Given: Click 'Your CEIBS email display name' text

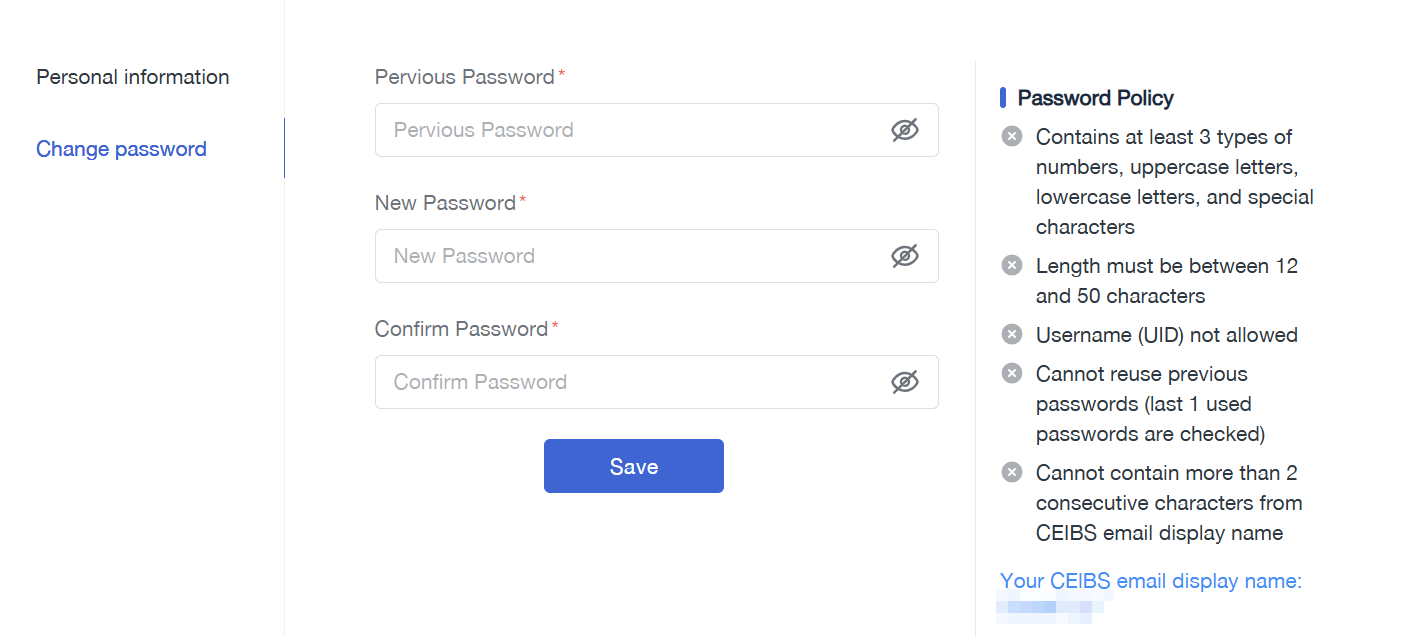Looking at the screenshot, I should (1151, 581).
